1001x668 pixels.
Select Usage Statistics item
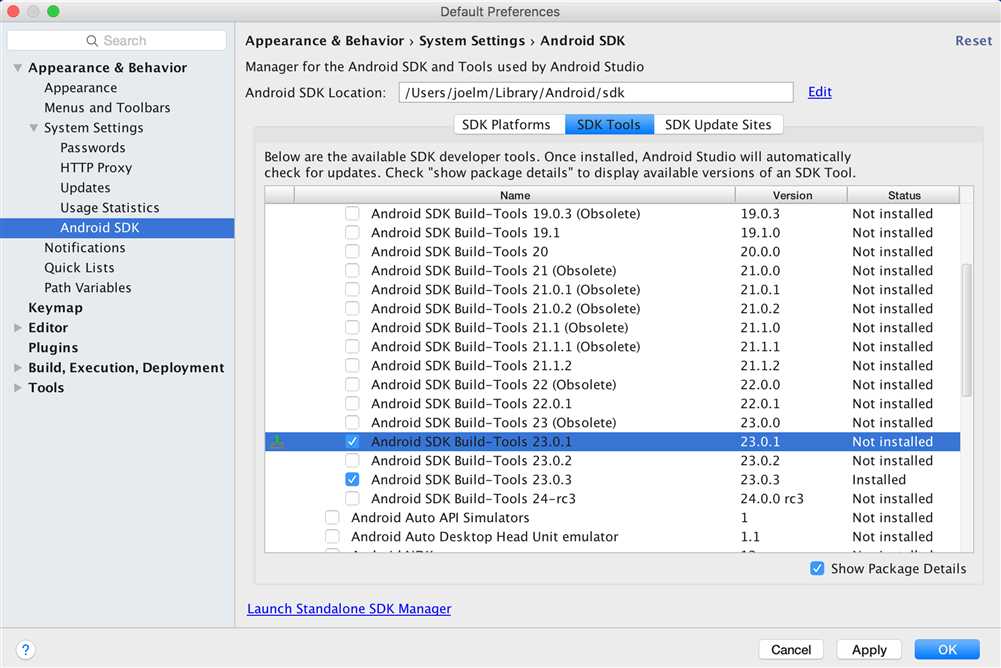tap(110, 208)
